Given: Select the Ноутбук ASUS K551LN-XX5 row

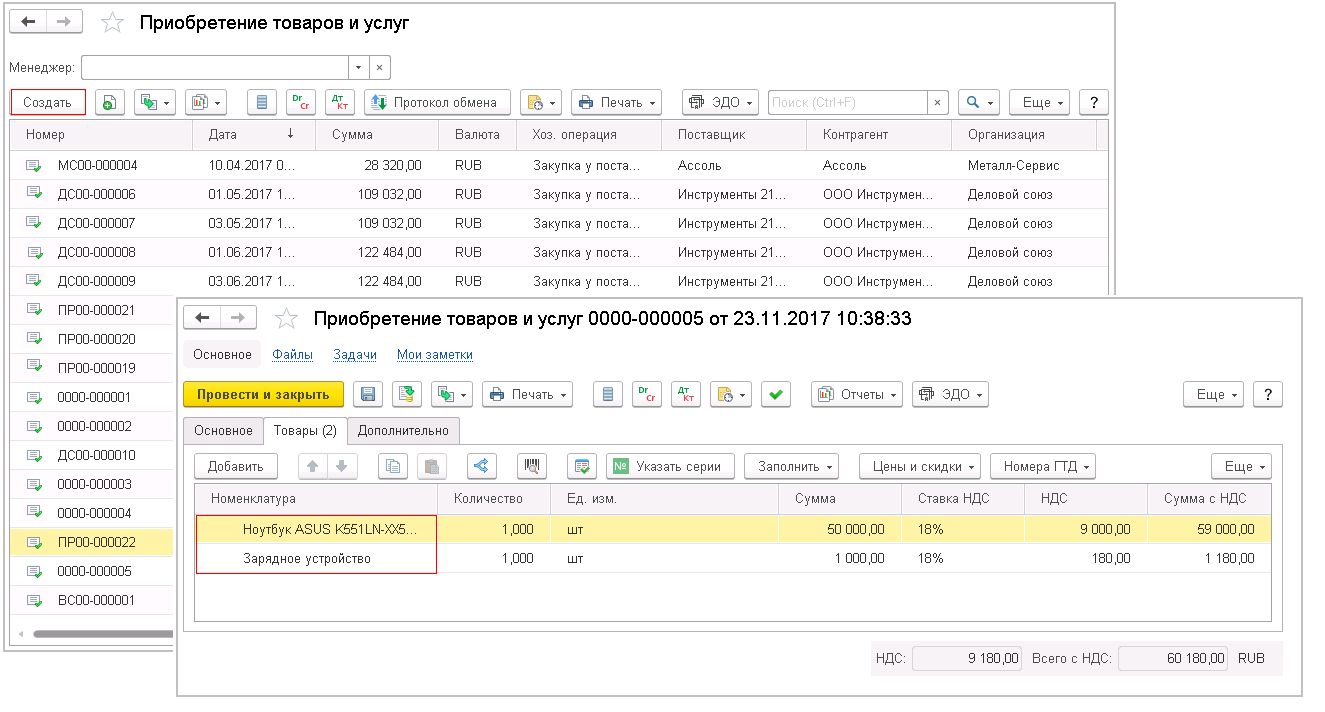Looking at the screenshot, I should point(733,529).
